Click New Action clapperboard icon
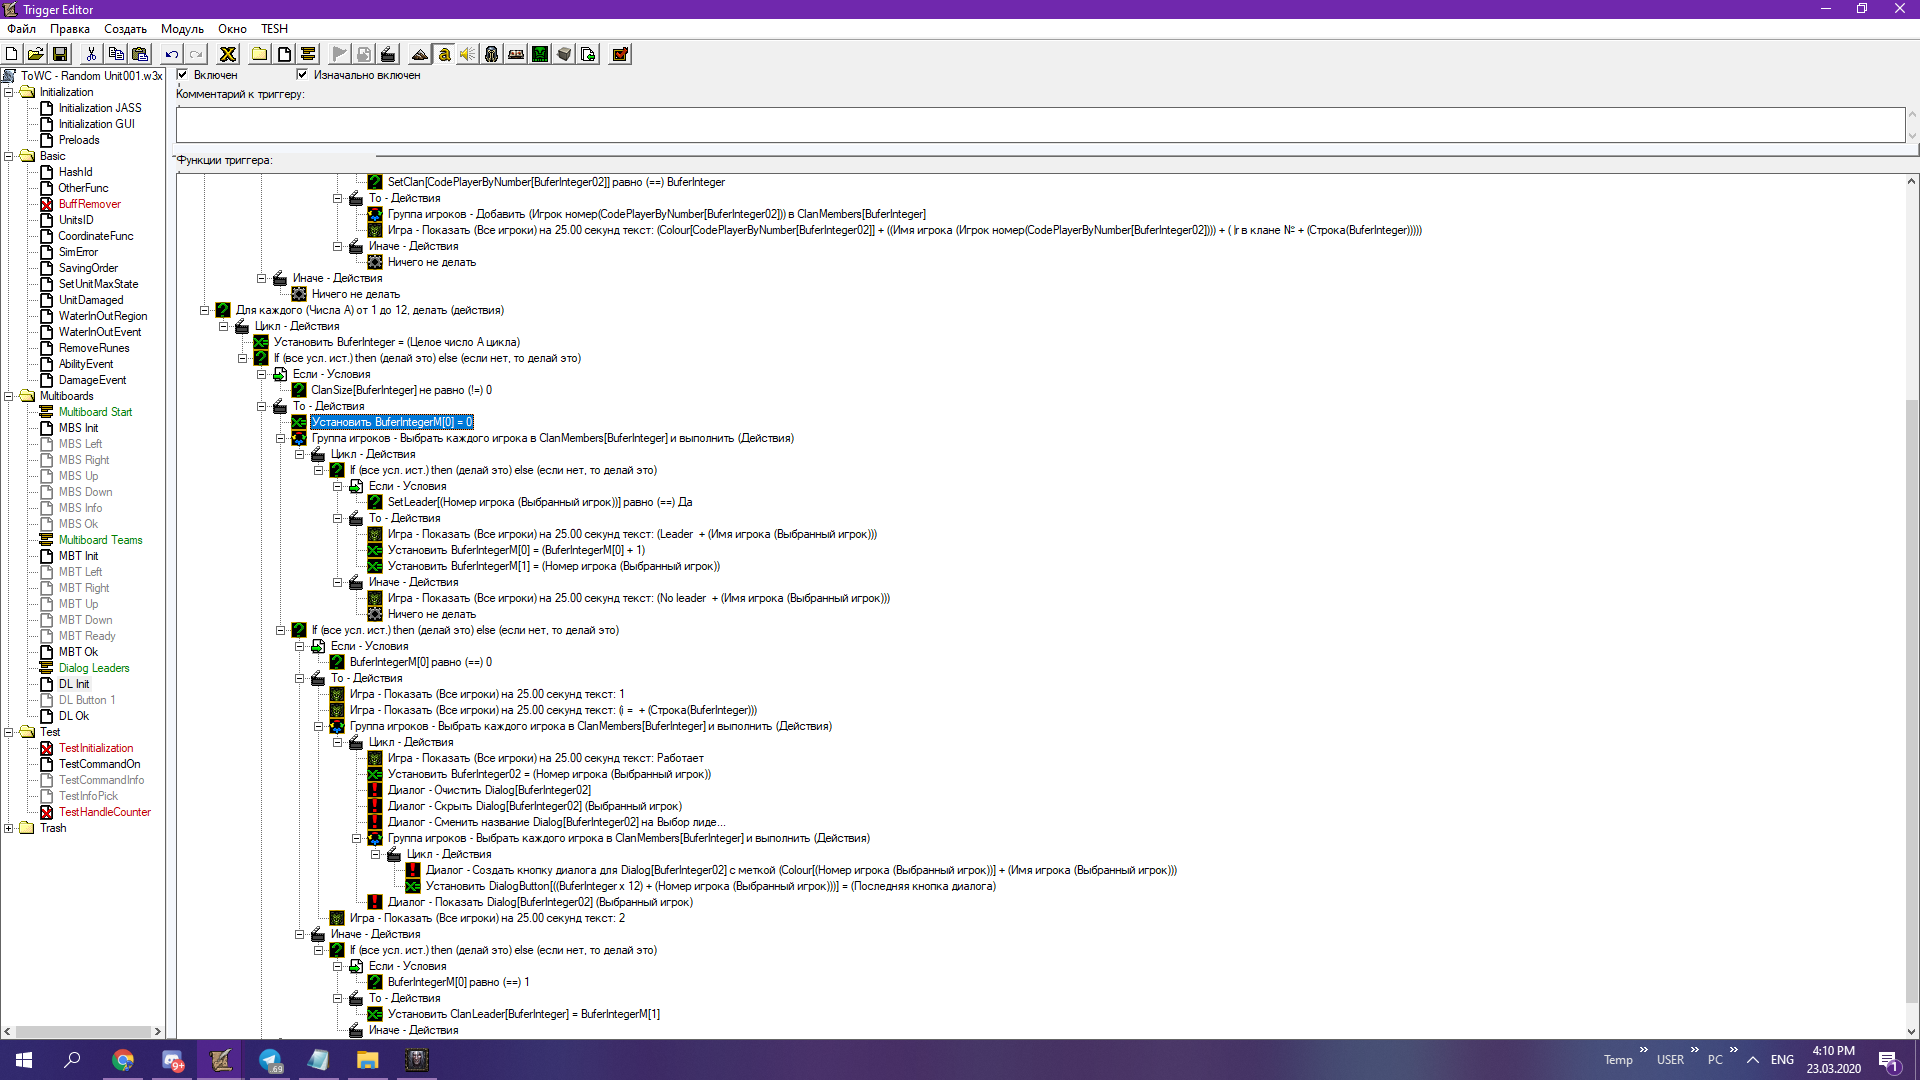This screenshot has height=1080, width=1920. [388, 54]
